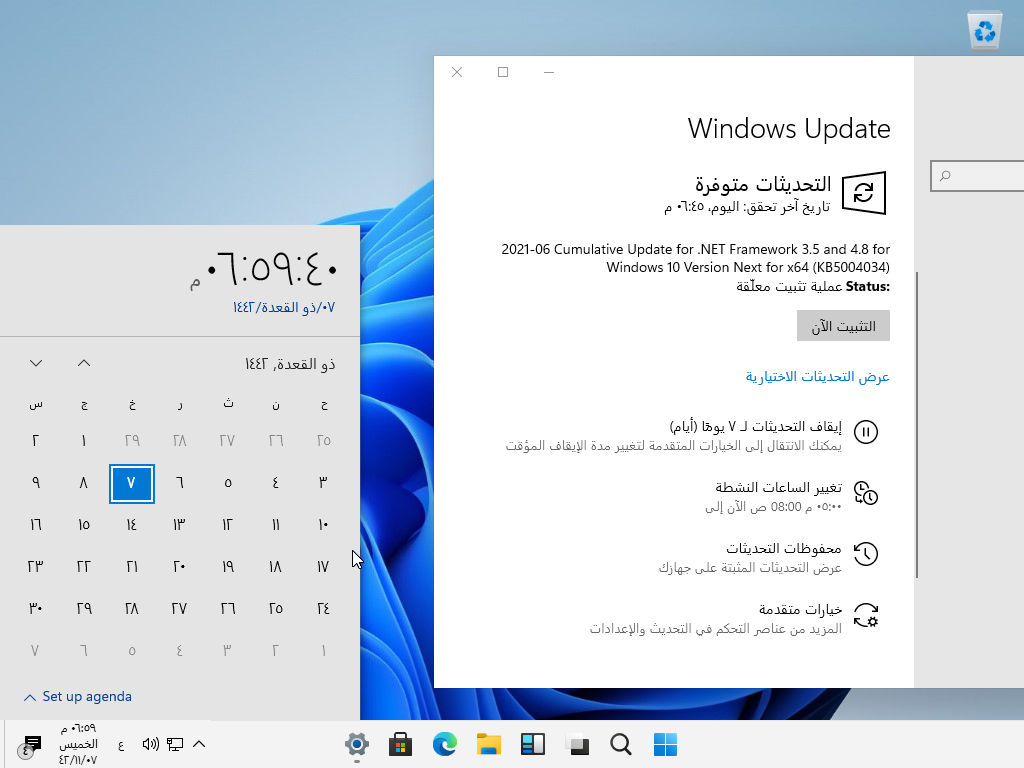
Task: Click the KB5004034 cumulative update title text
Action: click(696, 258)
